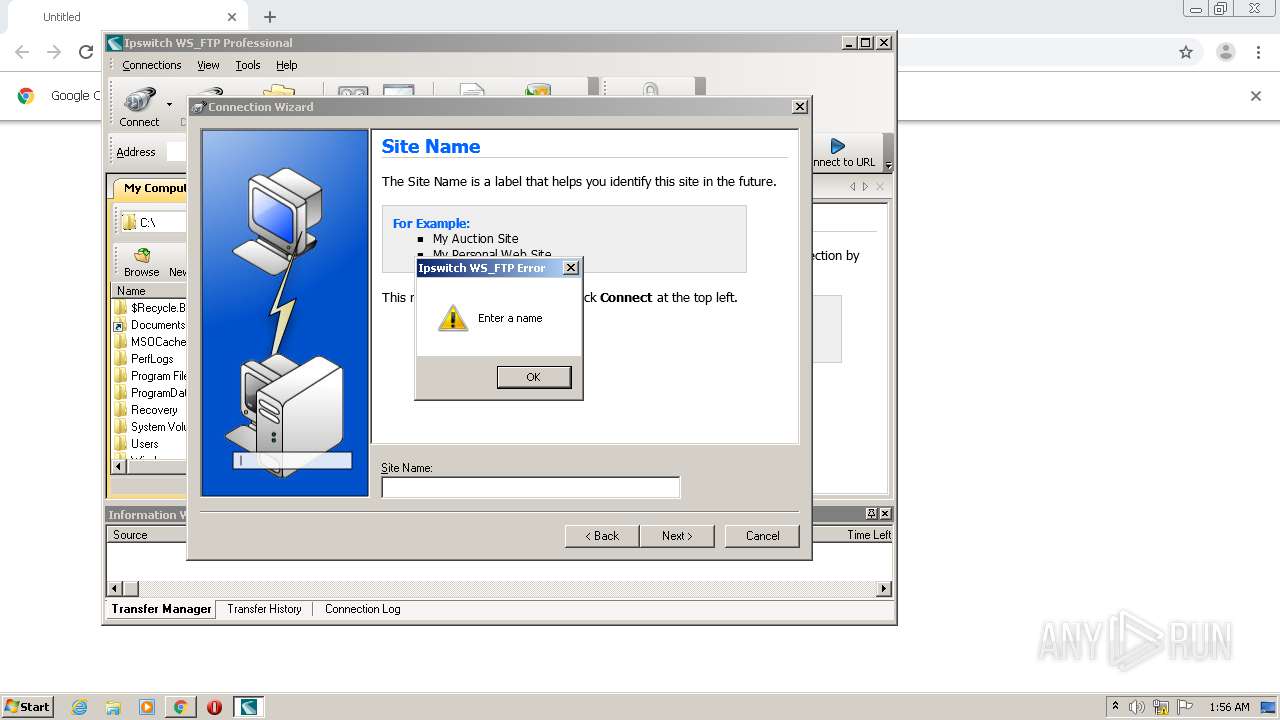
Task: Click transfer list scroll left arrow
Action: 115,589
